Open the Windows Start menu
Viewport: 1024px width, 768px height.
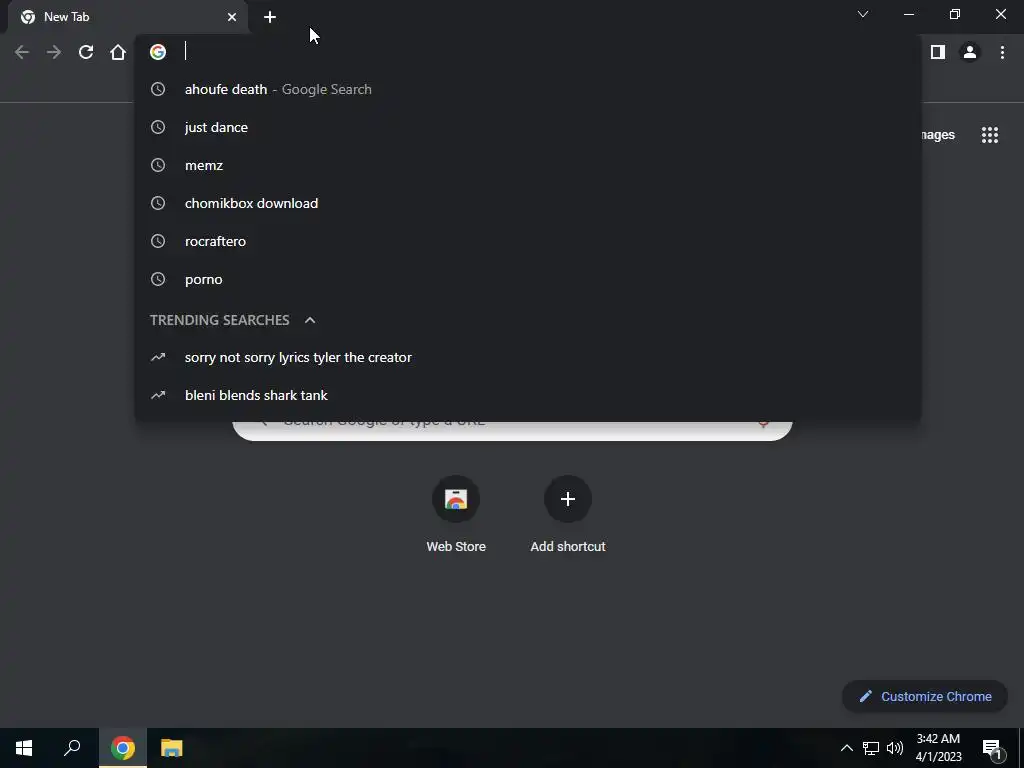point(24,748)
